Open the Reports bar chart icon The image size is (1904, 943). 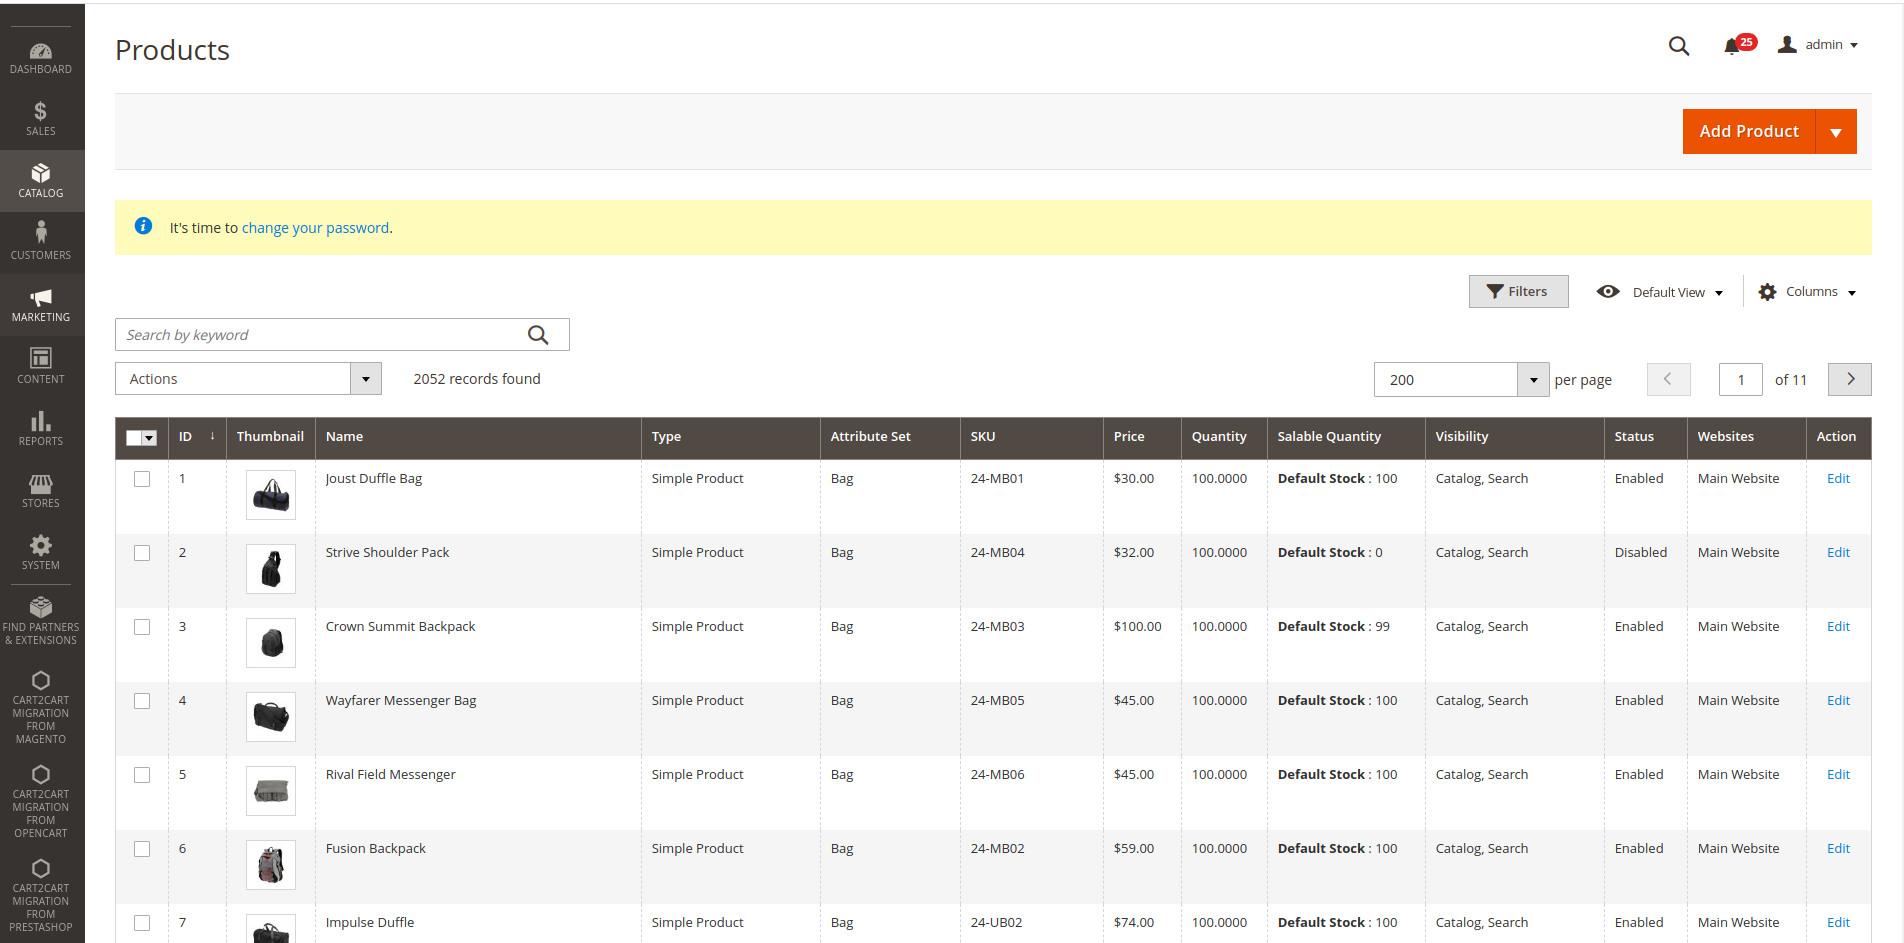click(41, 429)
